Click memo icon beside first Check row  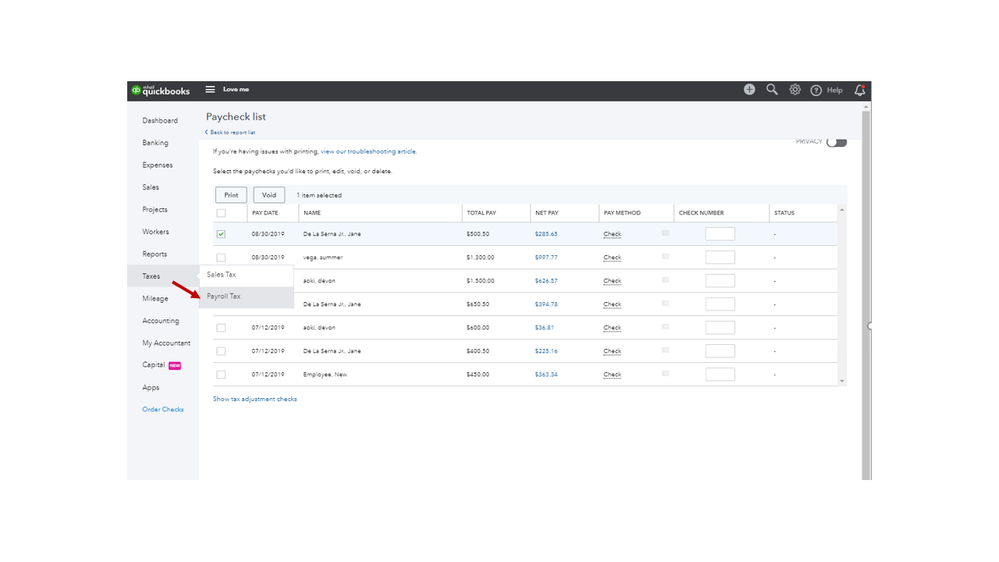(666, 233)
